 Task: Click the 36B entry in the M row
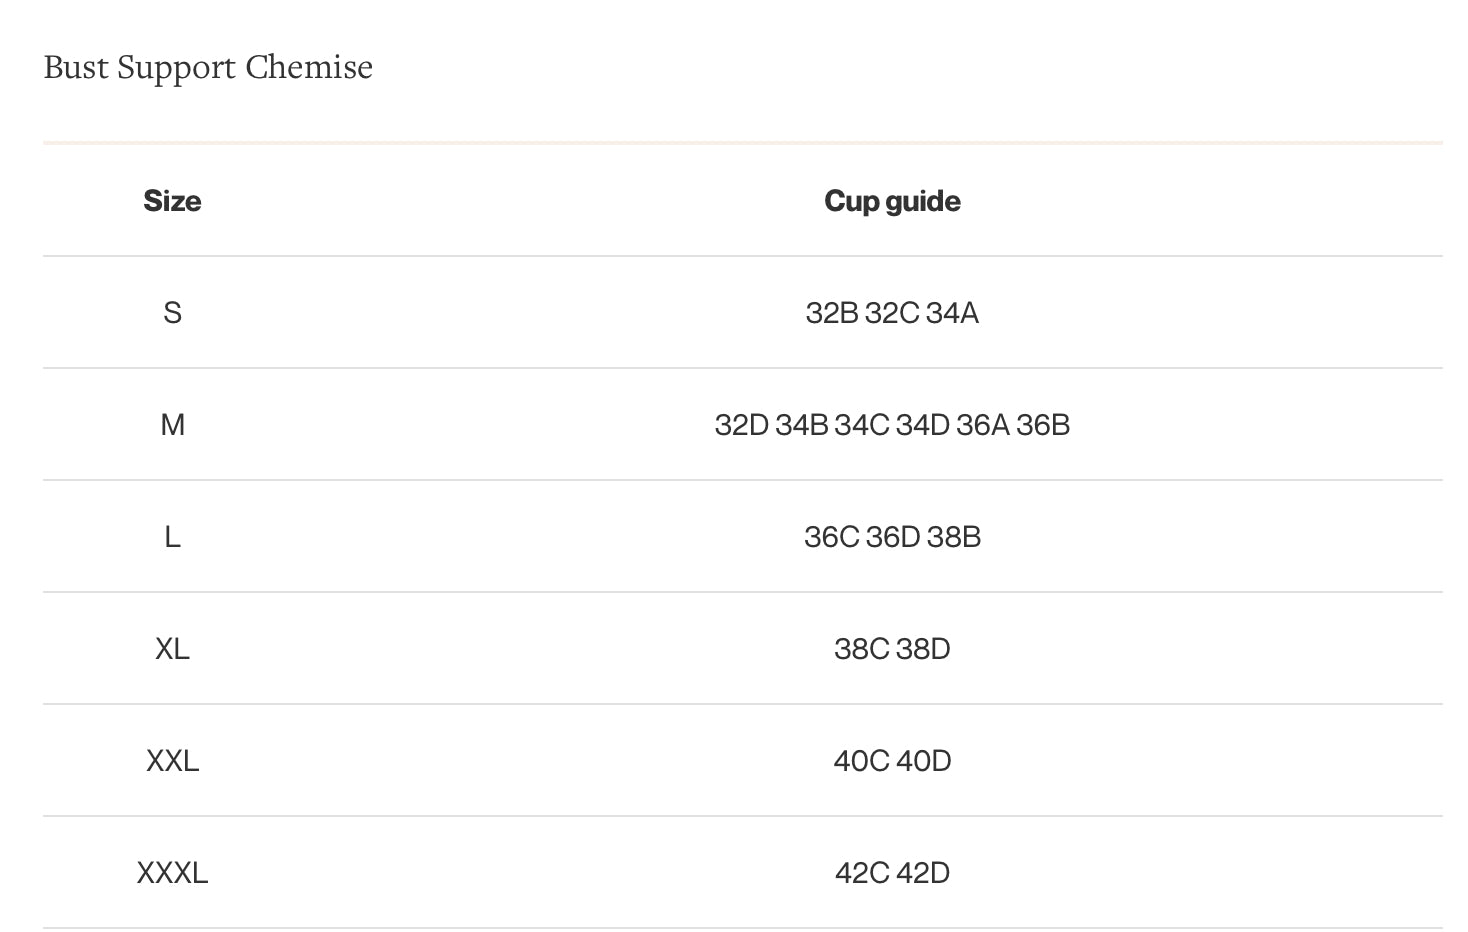coord(1043,425)
